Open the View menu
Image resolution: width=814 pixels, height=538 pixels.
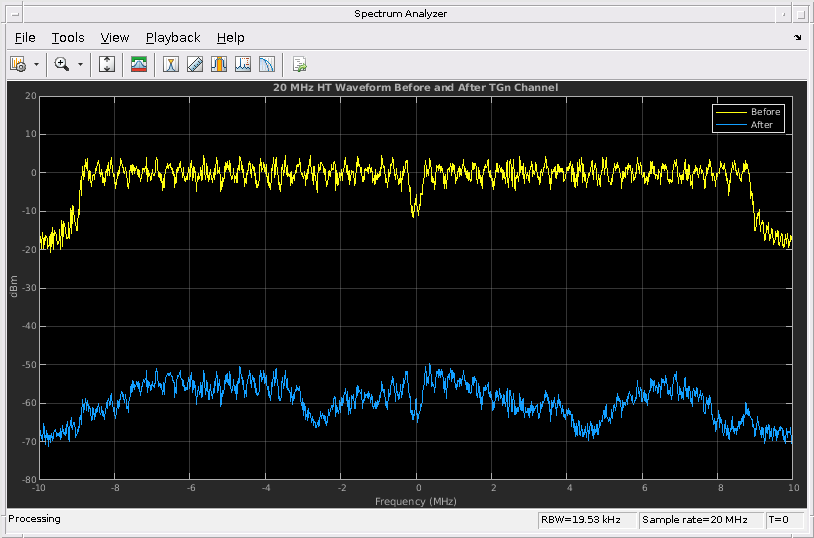tap(115, 37)
